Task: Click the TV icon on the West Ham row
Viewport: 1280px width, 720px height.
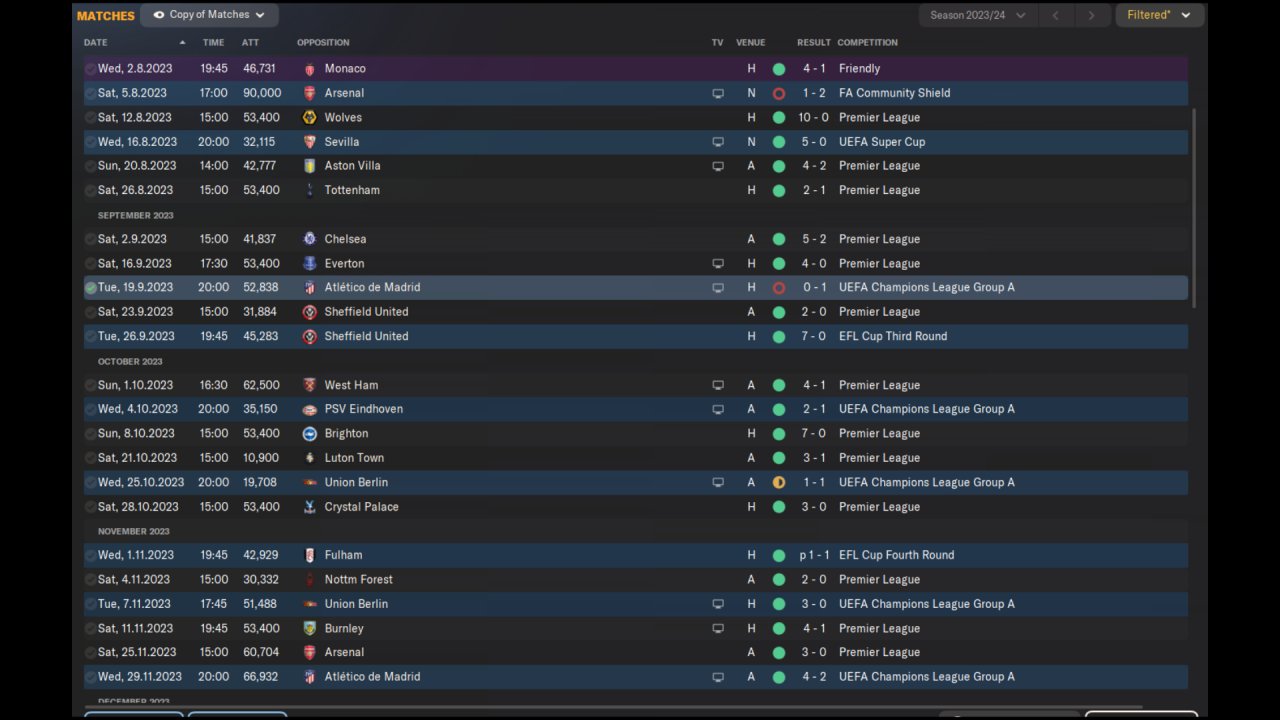Action: pos(717,385)
